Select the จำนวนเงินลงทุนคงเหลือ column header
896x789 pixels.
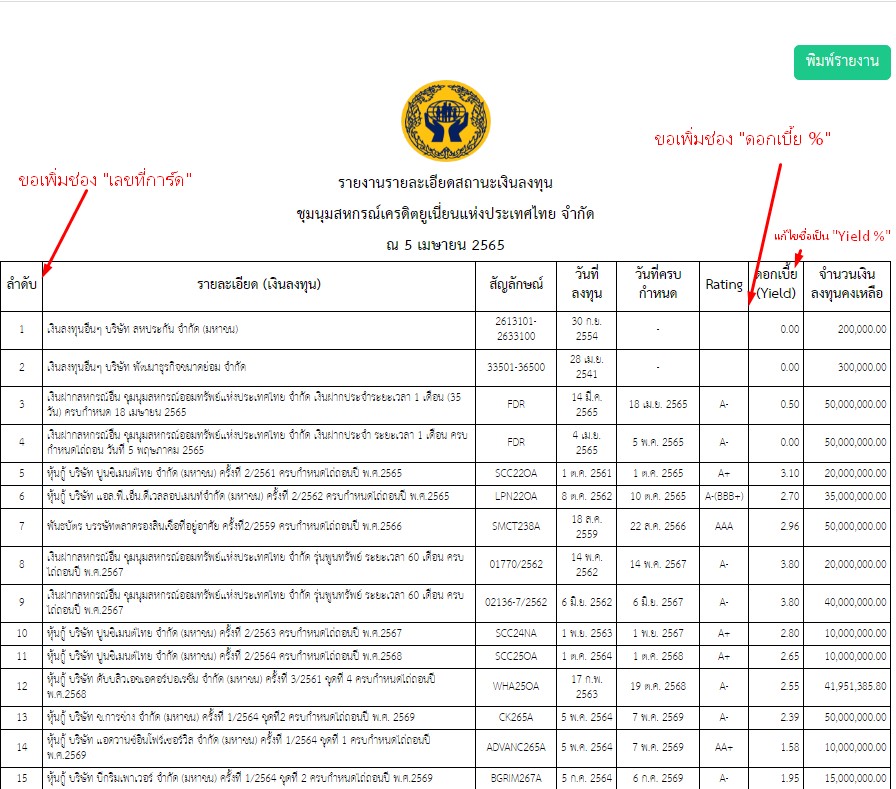coord(847,284)
